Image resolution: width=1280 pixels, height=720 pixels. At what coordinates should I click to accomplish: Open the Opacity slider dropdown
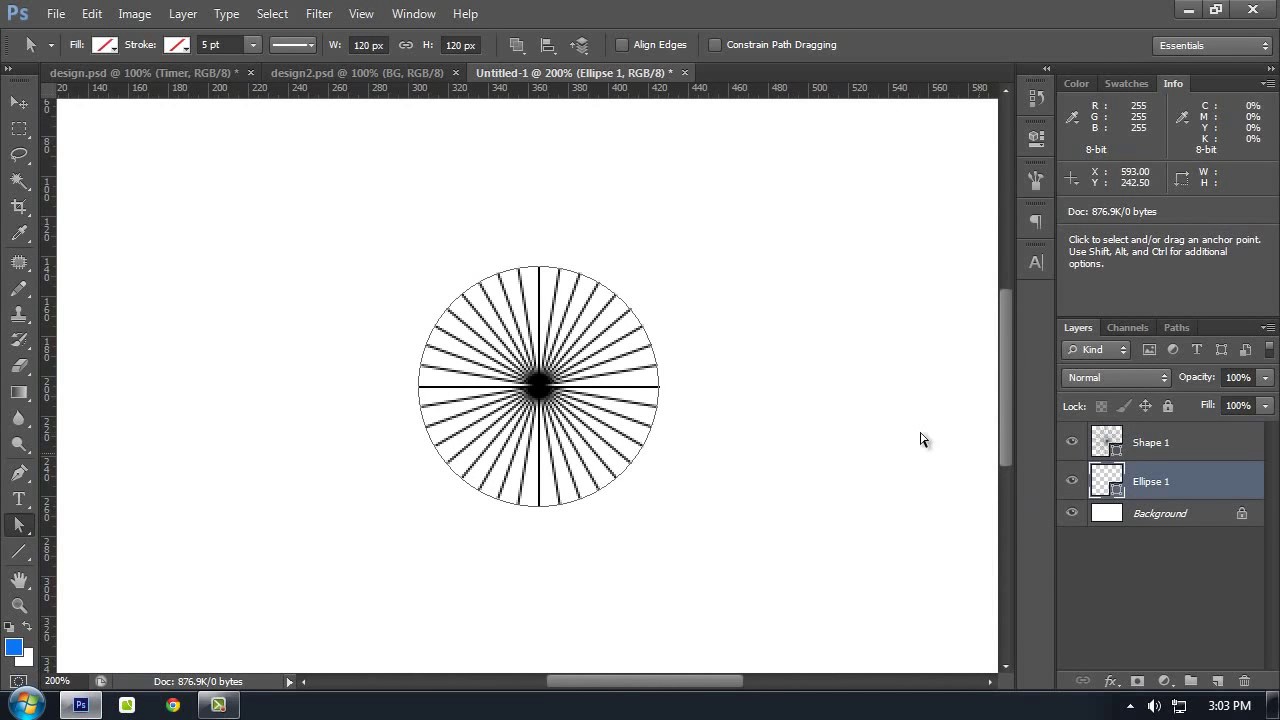(x=1265, y=378)
